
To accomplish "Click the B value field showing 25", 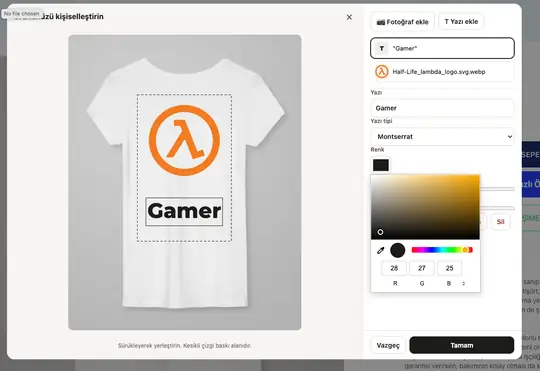I will [449, 268].
